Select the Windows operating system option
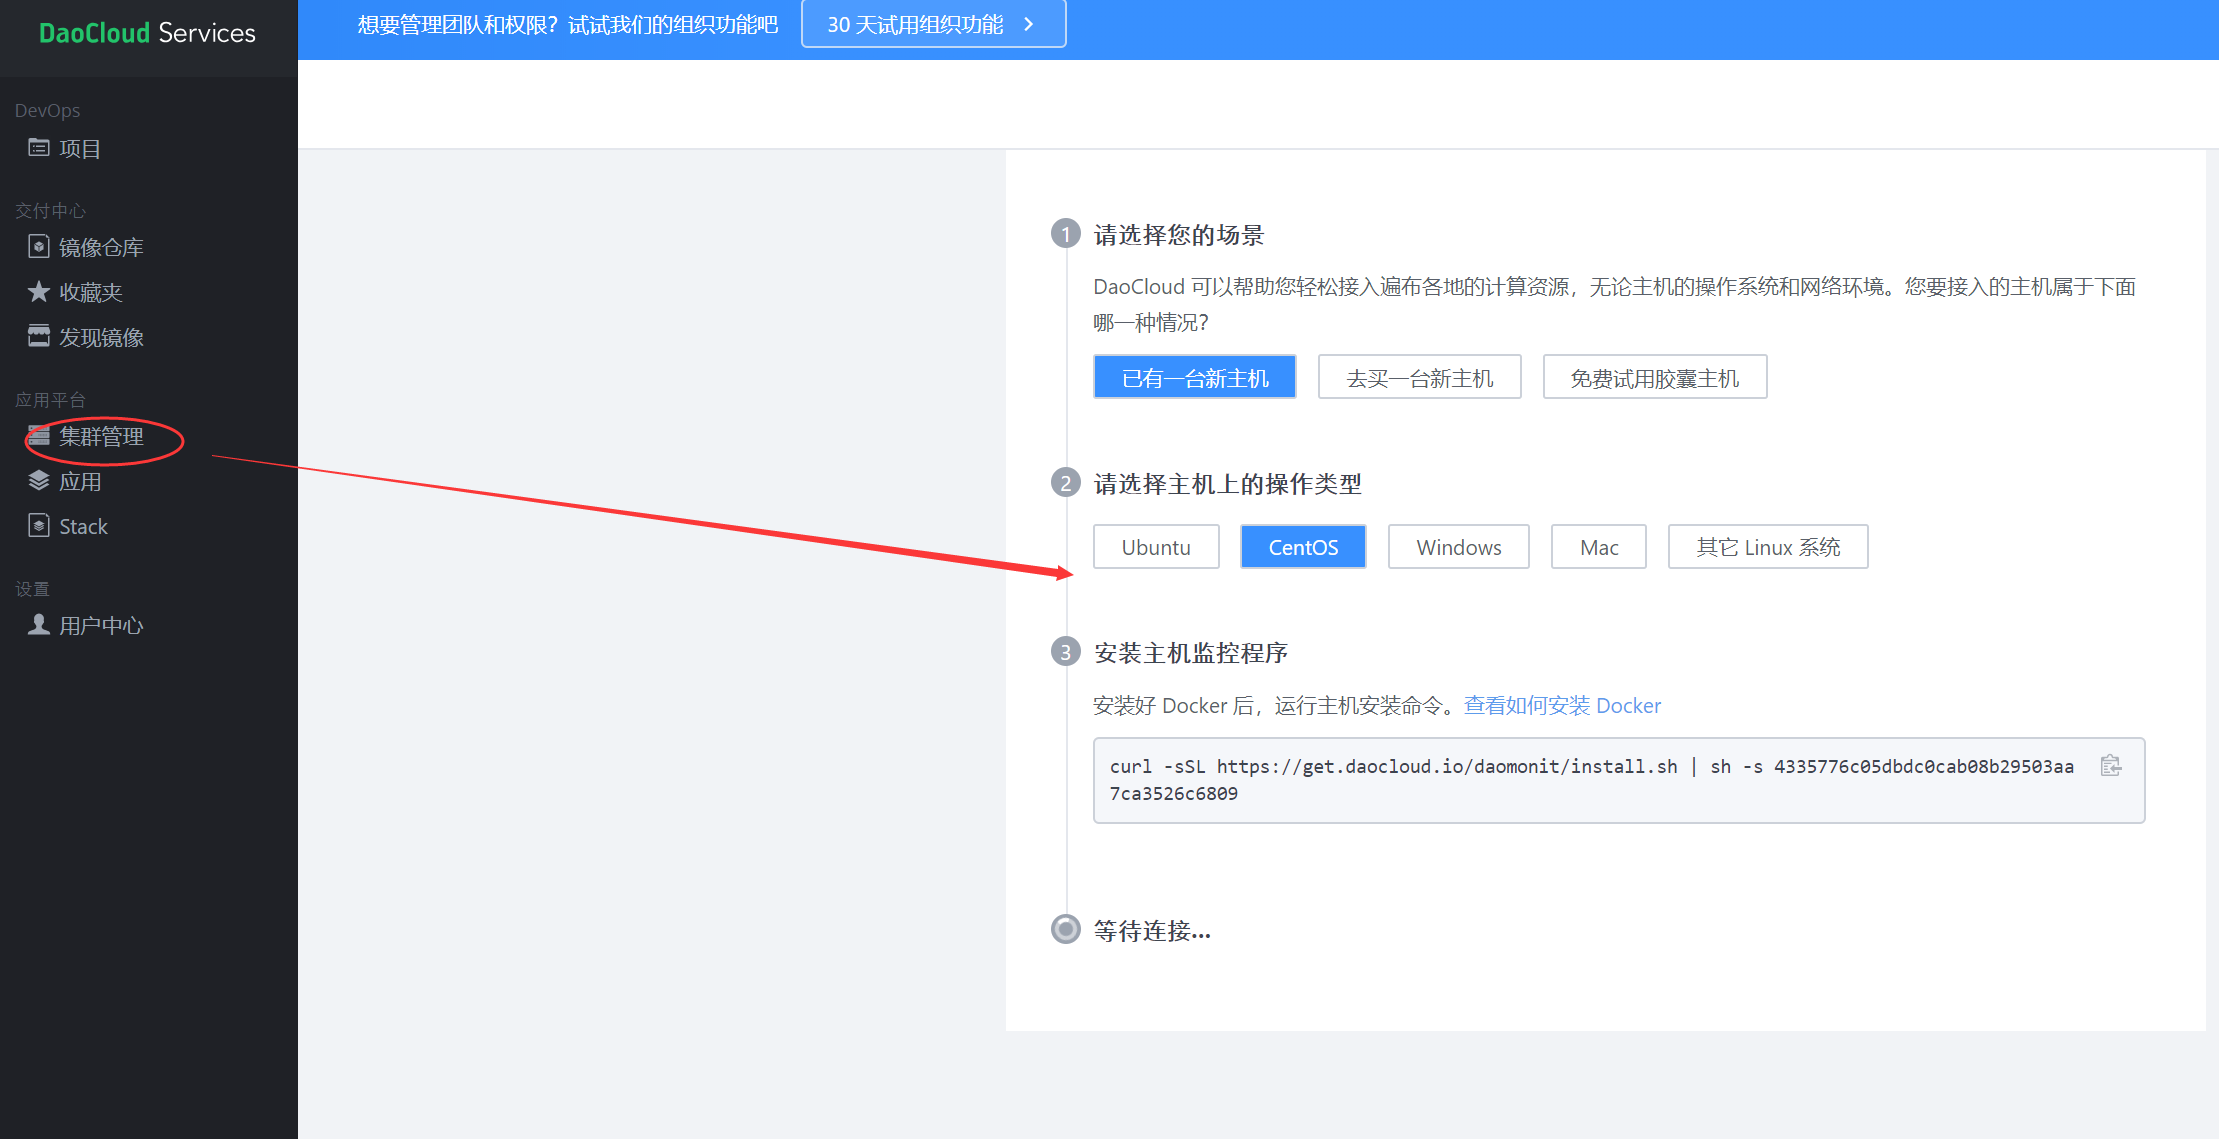Viewport: 2219px width, 1139px height. [1458, 547]
